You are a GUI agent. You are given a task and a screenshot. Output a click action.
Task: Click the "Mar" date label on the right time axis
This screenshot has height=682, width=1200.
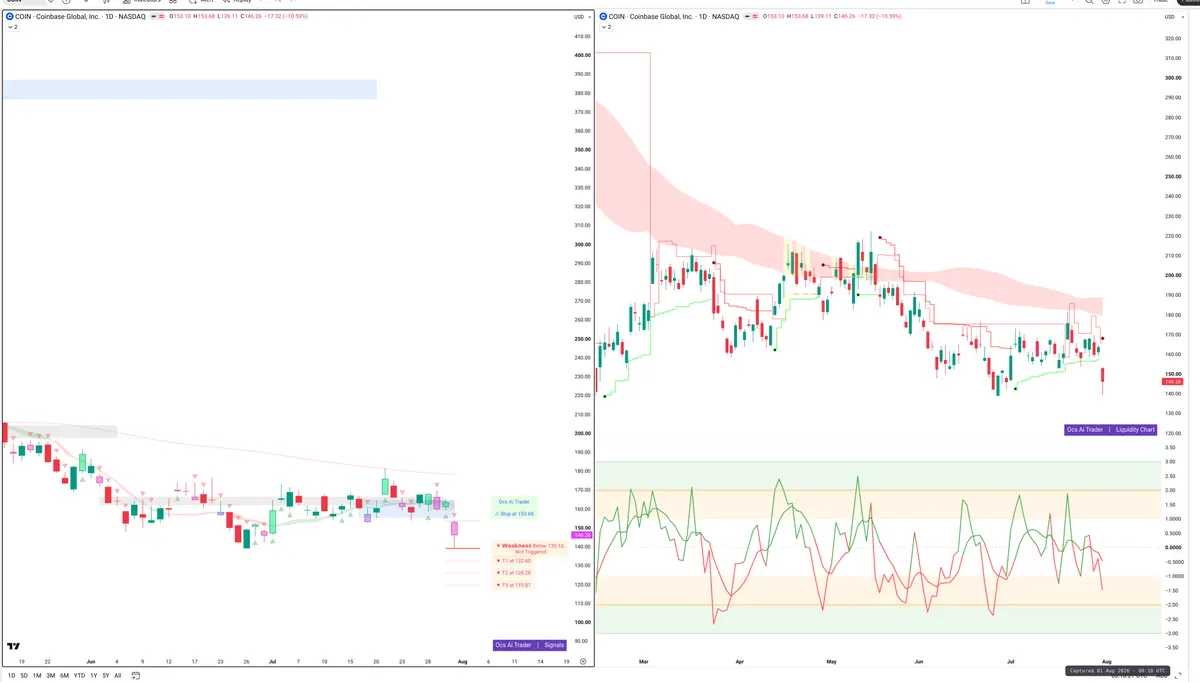pos(645,661)
